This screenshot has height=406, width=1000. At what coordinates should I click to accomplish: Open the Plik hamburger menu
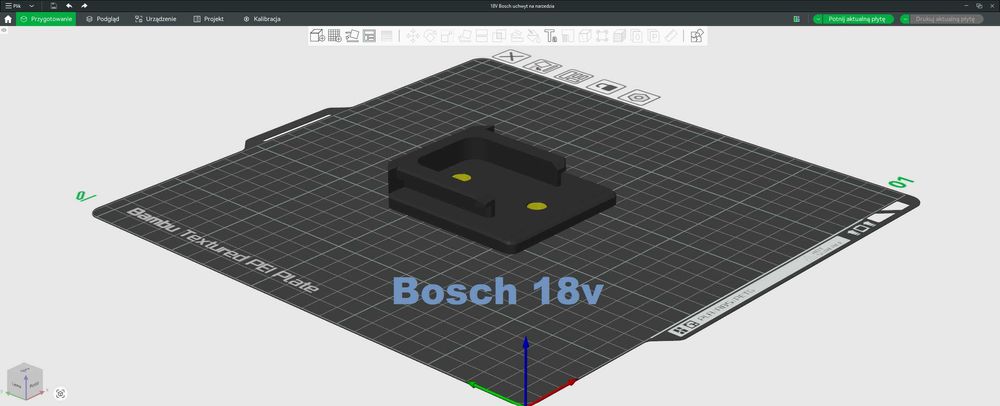[x=12, y=5]
